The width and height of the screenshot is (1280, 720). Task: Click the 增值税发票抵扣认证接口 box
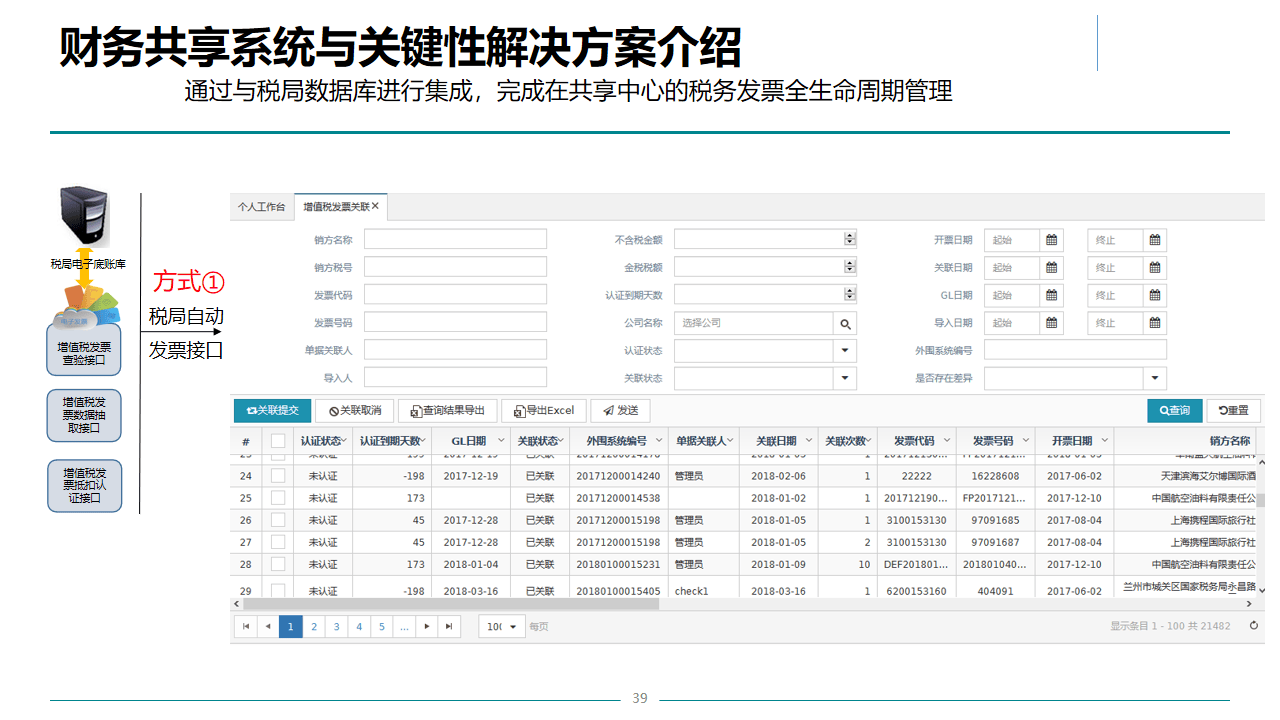(x=84, y=485)
